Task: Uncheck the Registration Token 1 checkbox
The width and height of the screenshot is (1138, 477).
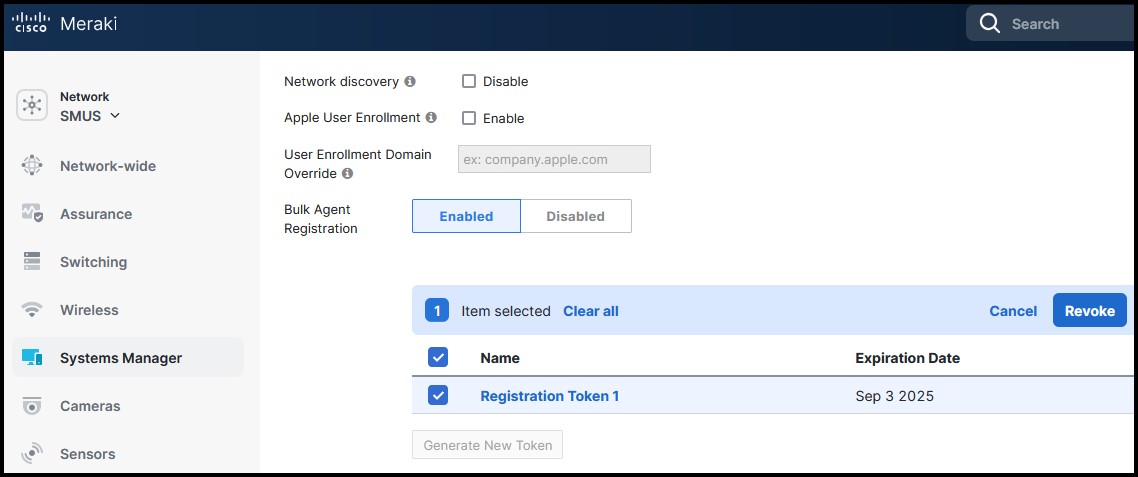Action: pyautogui.click(x=438, y=395)
